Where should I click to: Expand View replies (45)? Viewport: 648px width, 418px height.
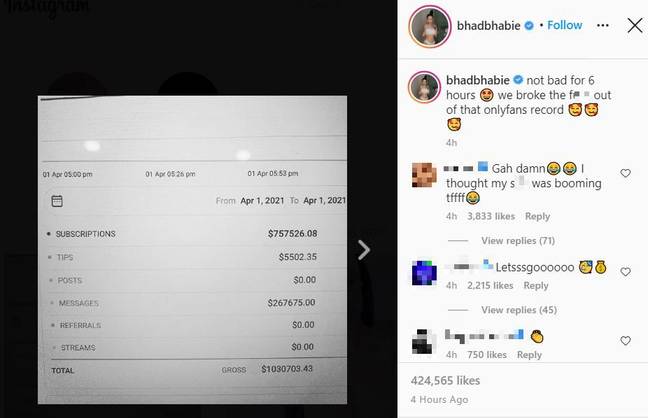tap(519, 310)
